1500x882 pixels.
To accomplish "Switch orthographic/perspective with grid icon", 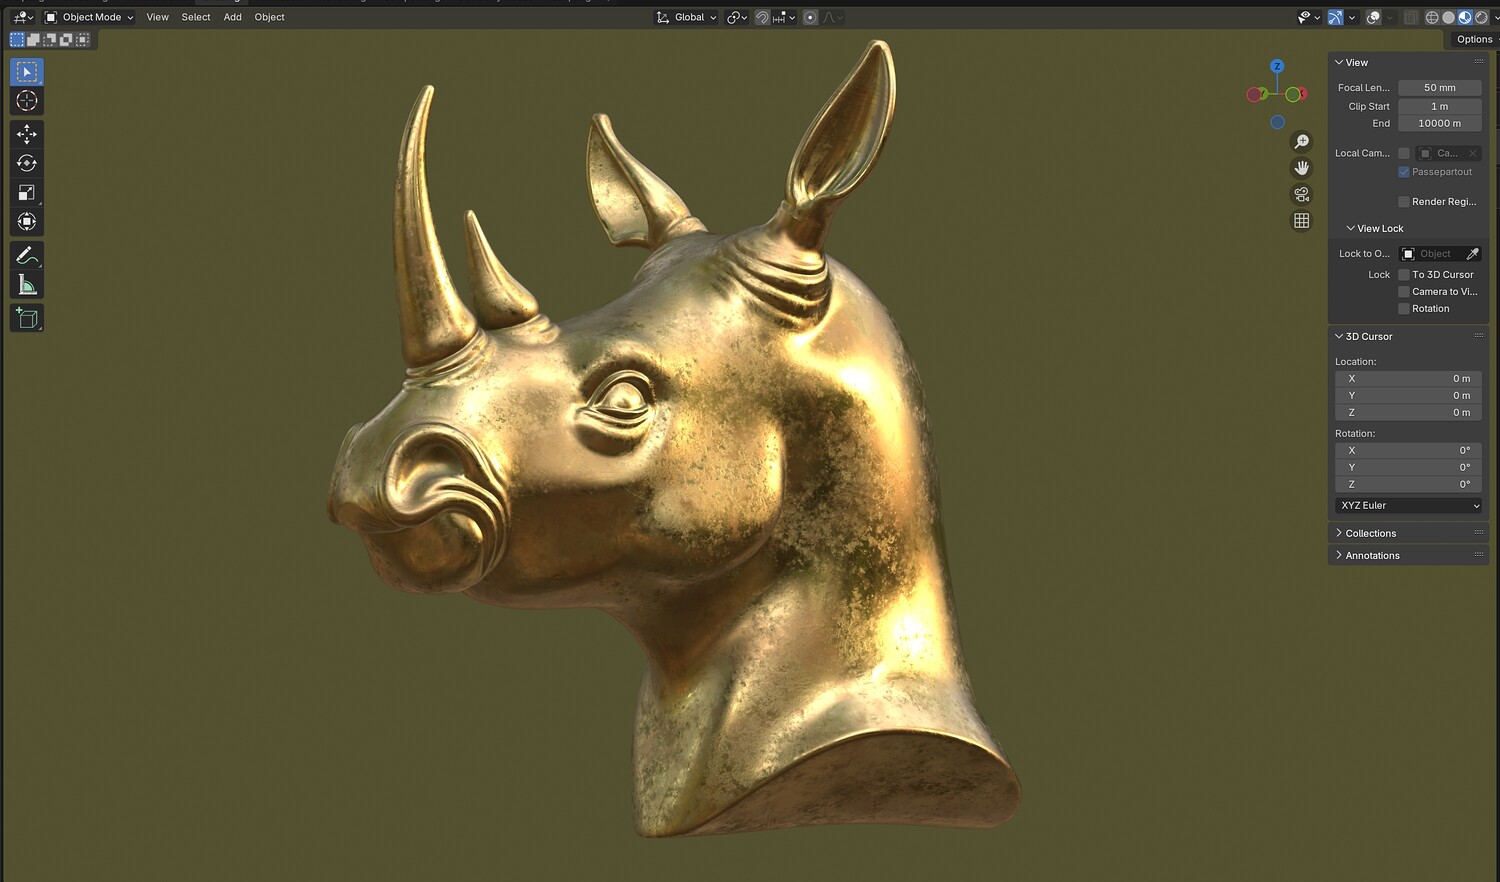I will pos(1301,220).
